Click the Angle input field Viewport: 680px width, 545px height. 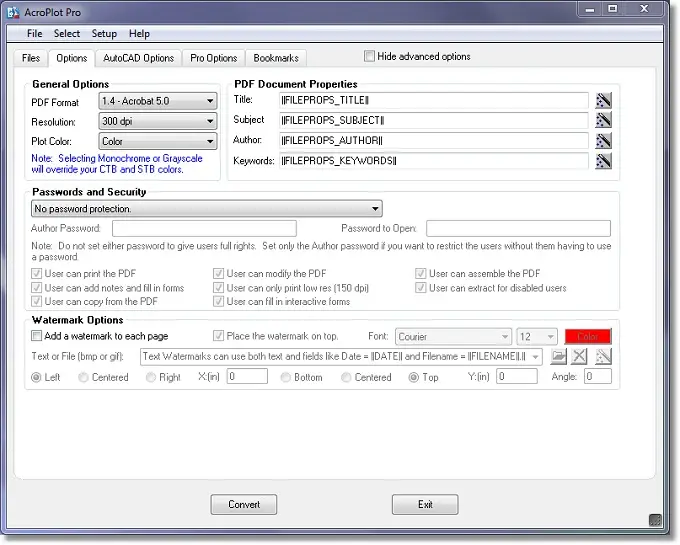tap(598, 376)
